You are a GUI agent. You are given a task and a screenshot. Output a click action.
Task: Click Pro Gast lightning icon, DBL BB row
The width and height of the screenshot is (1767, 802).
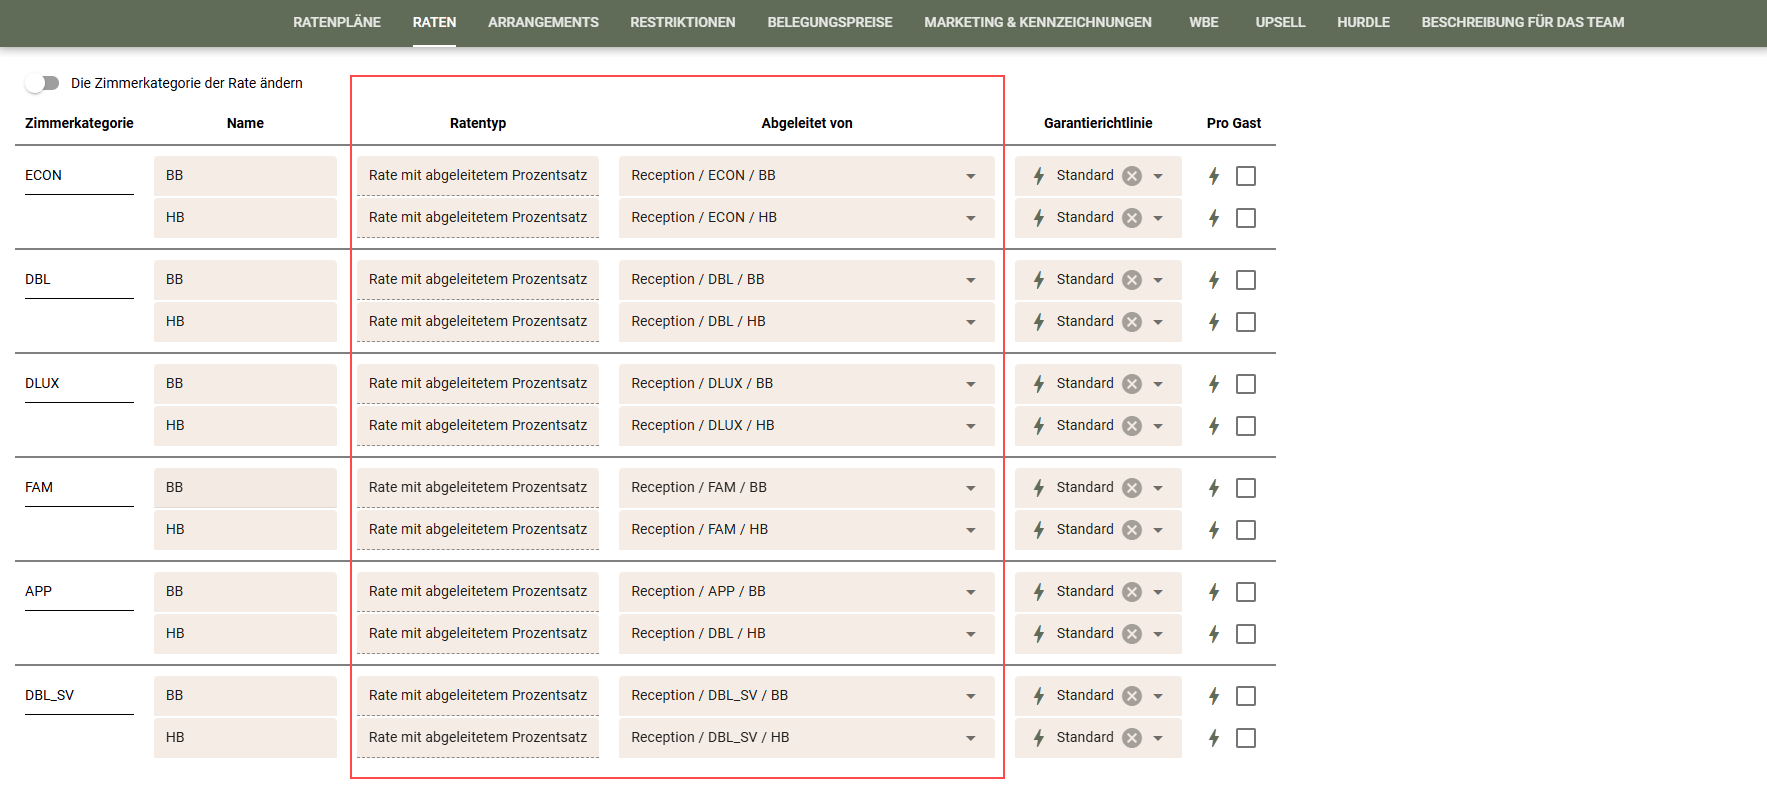point(1214,280)
